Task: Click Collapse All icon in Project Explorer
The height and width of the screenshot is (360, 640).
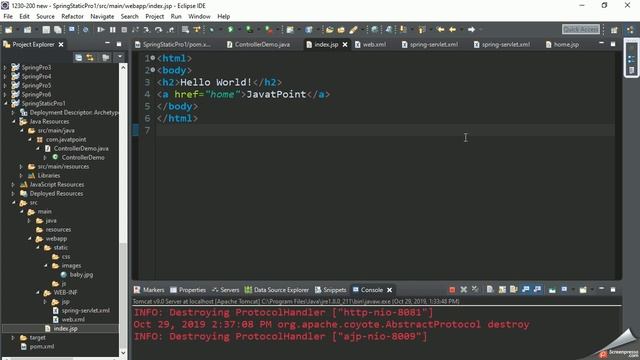Action: pyautogui.click(x=78, y=58)
